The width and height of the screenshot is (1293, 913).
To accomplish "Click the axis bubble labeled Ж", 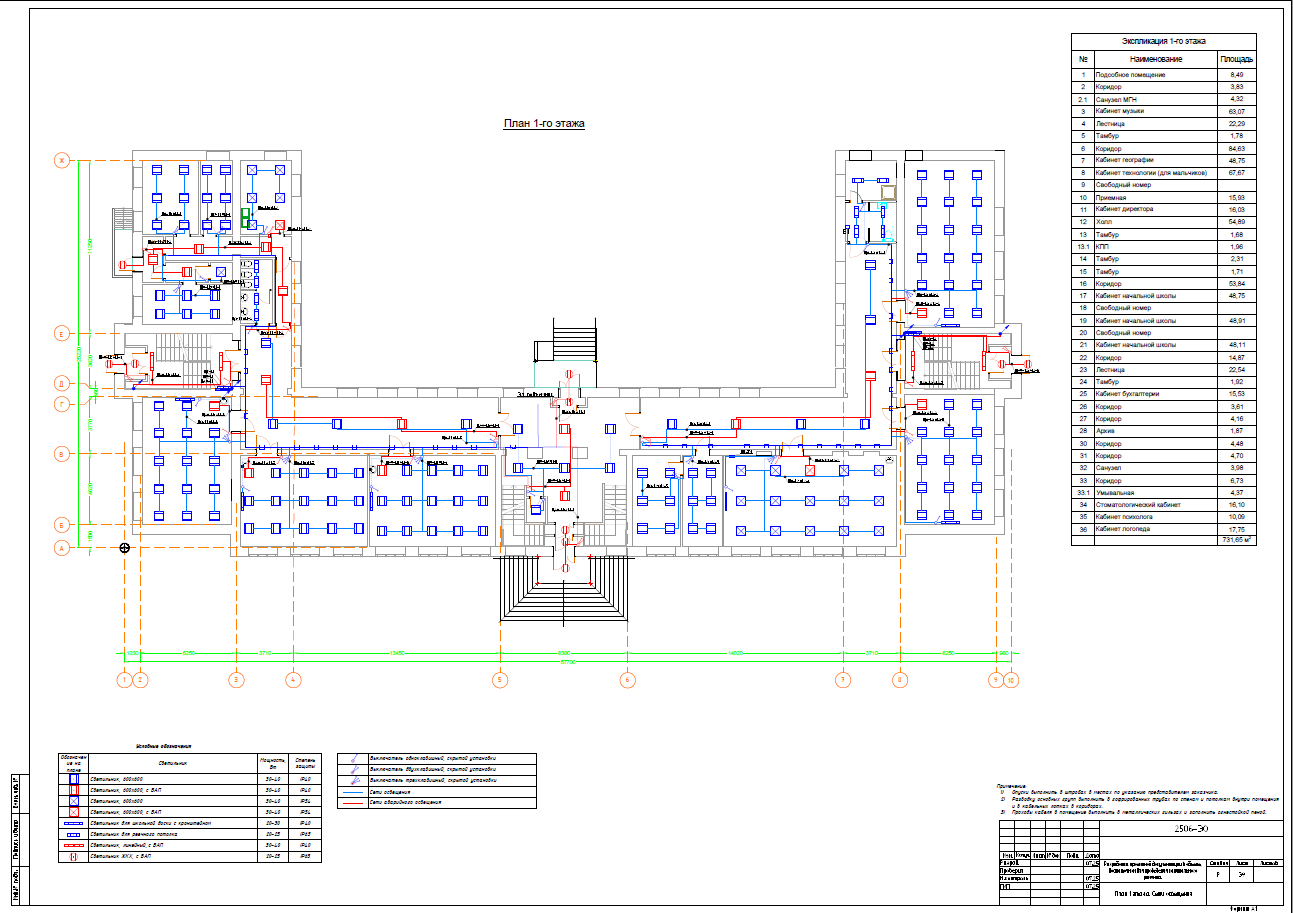I will pyautogui.click(x=60, y=160).
